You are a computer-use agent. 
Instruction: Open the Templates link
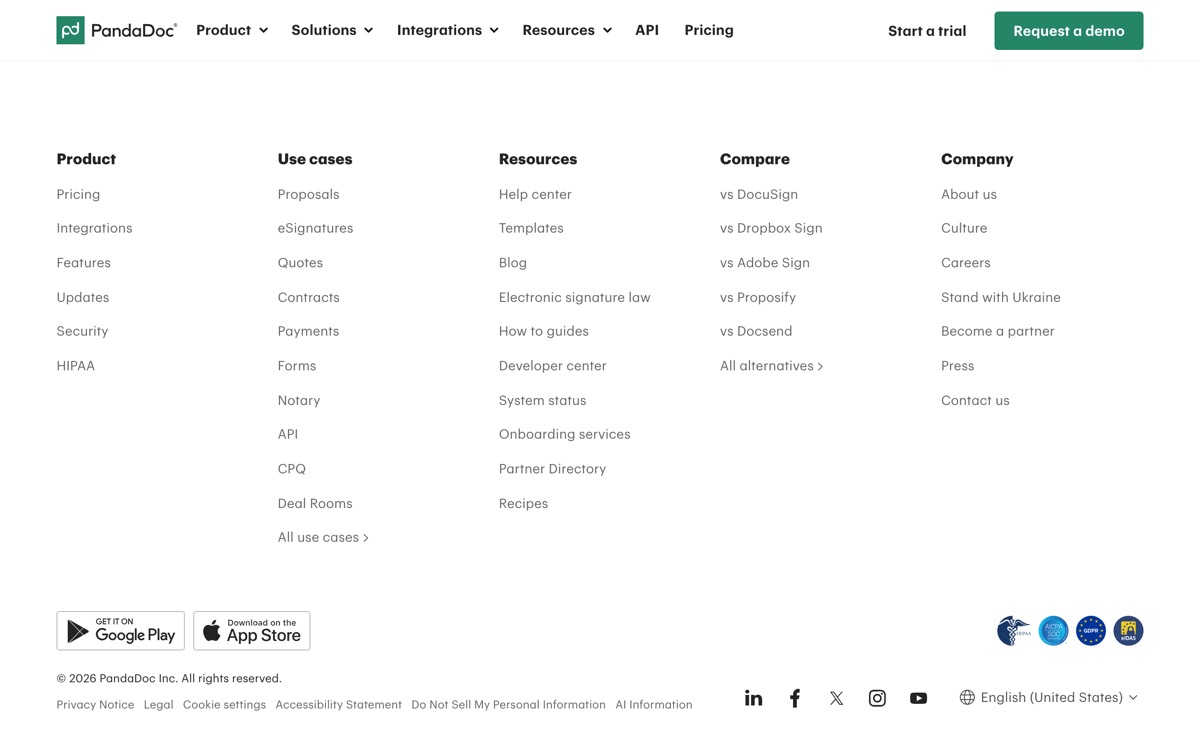531,228
